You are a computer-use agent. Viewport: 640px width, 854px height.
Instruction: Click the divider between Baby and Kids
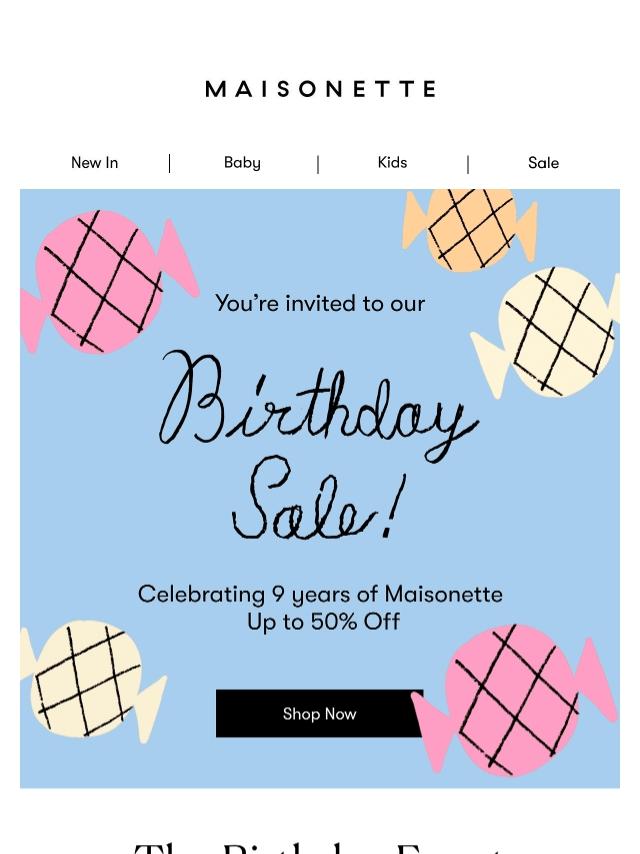(x=318, y=163)
